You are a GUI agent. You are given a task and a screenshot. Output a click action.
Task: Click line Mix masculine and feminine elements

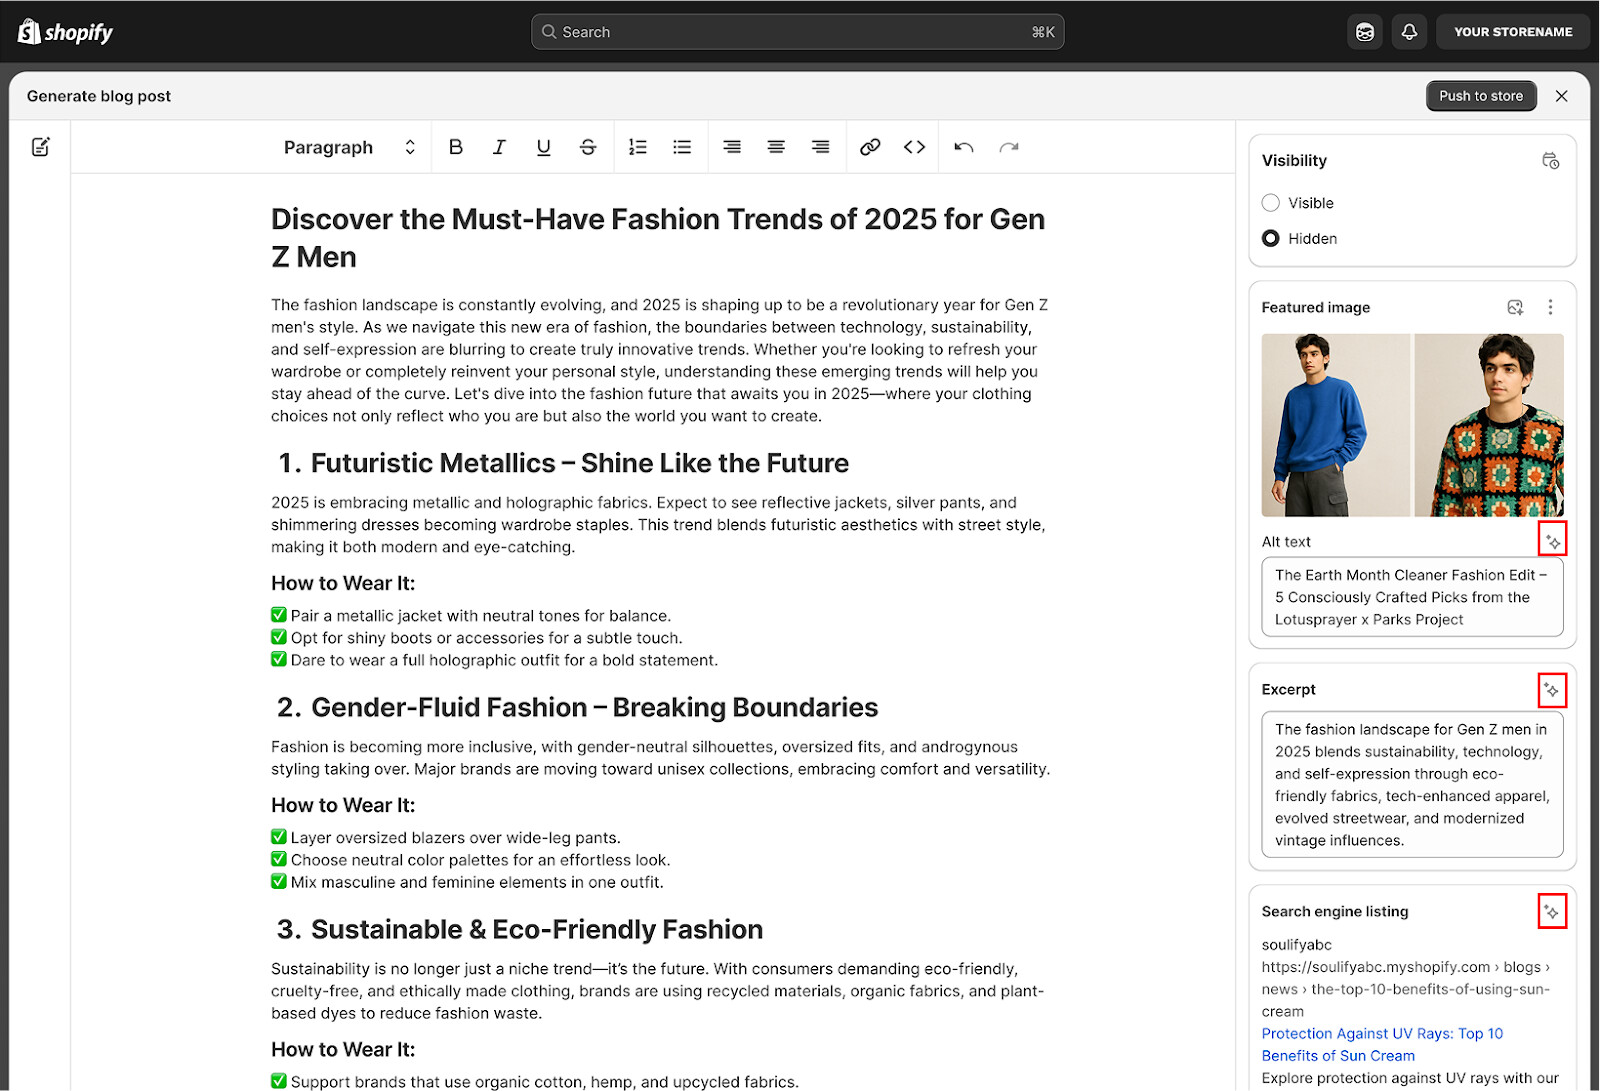[x=467, y=882]
